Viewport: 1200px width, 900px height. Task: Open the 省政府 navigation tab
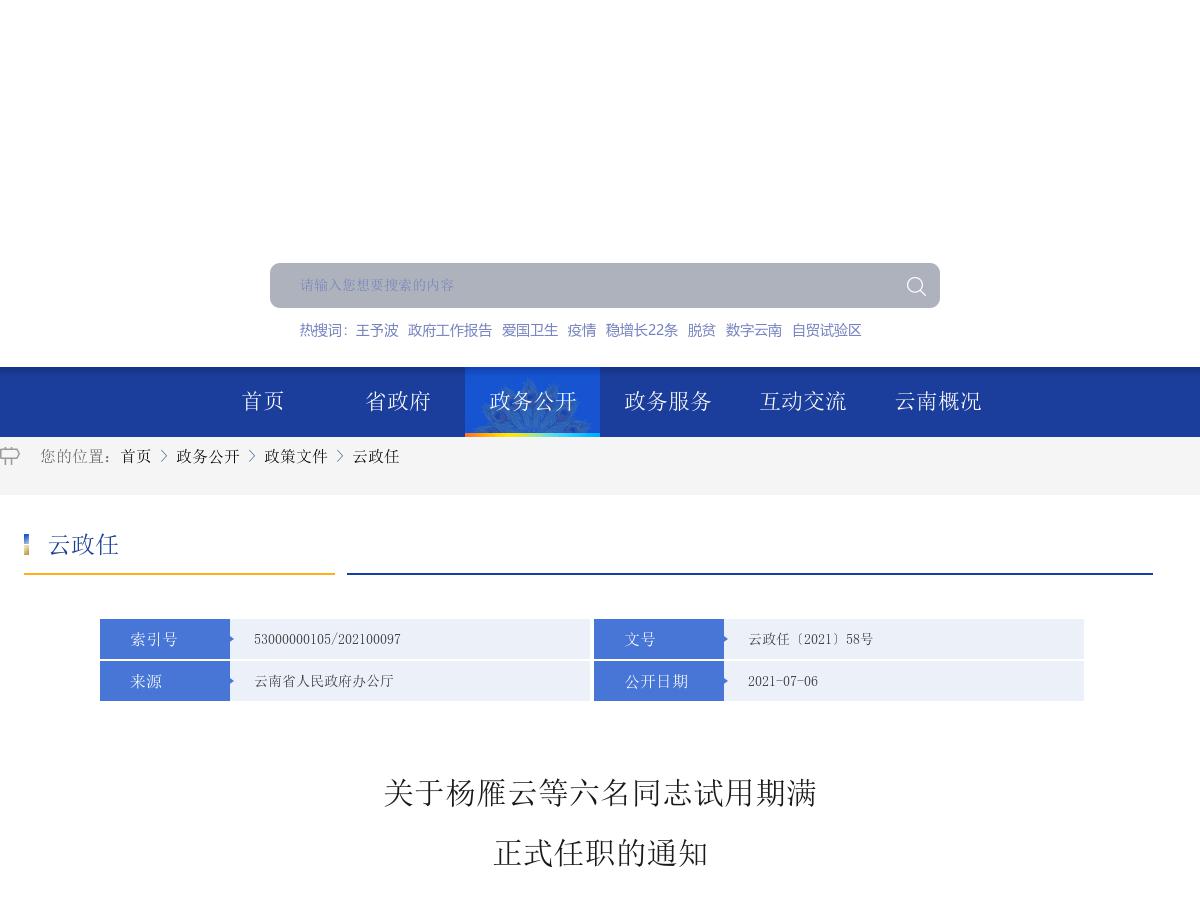[x=398, y=401]
